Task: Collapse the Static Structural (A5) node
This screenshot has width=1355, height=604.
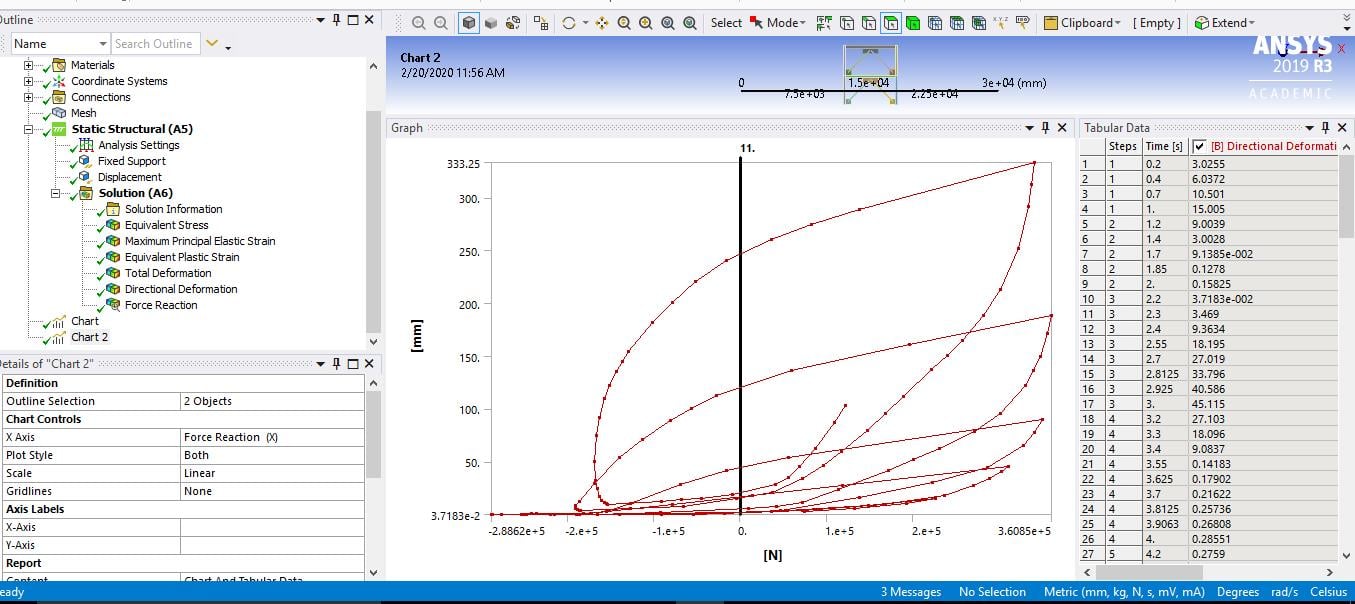Action: (x=29, y=129)
